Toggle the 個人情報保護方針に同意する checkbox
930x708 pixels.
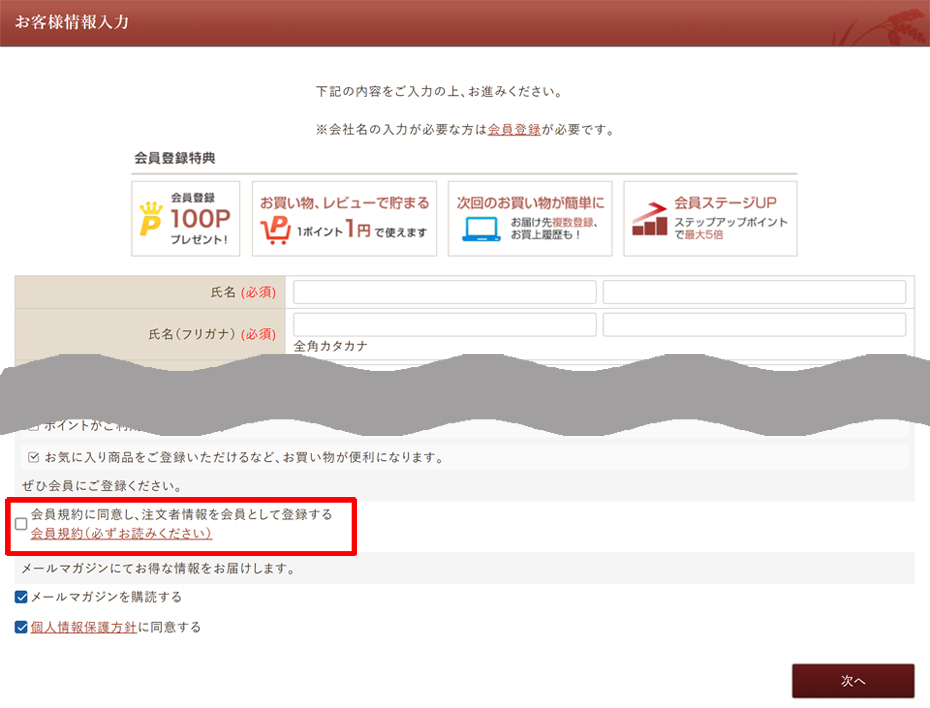coord(21,628)
